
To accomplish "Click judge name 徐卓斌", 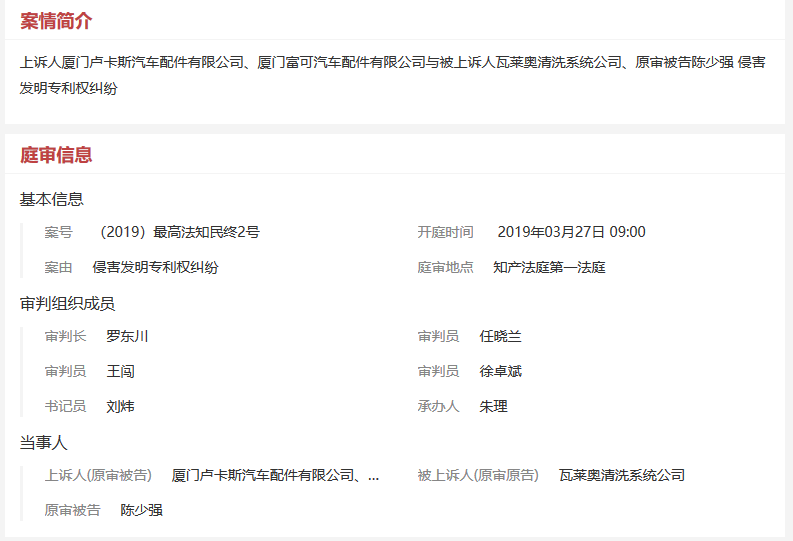I will (x=501, y=371).
